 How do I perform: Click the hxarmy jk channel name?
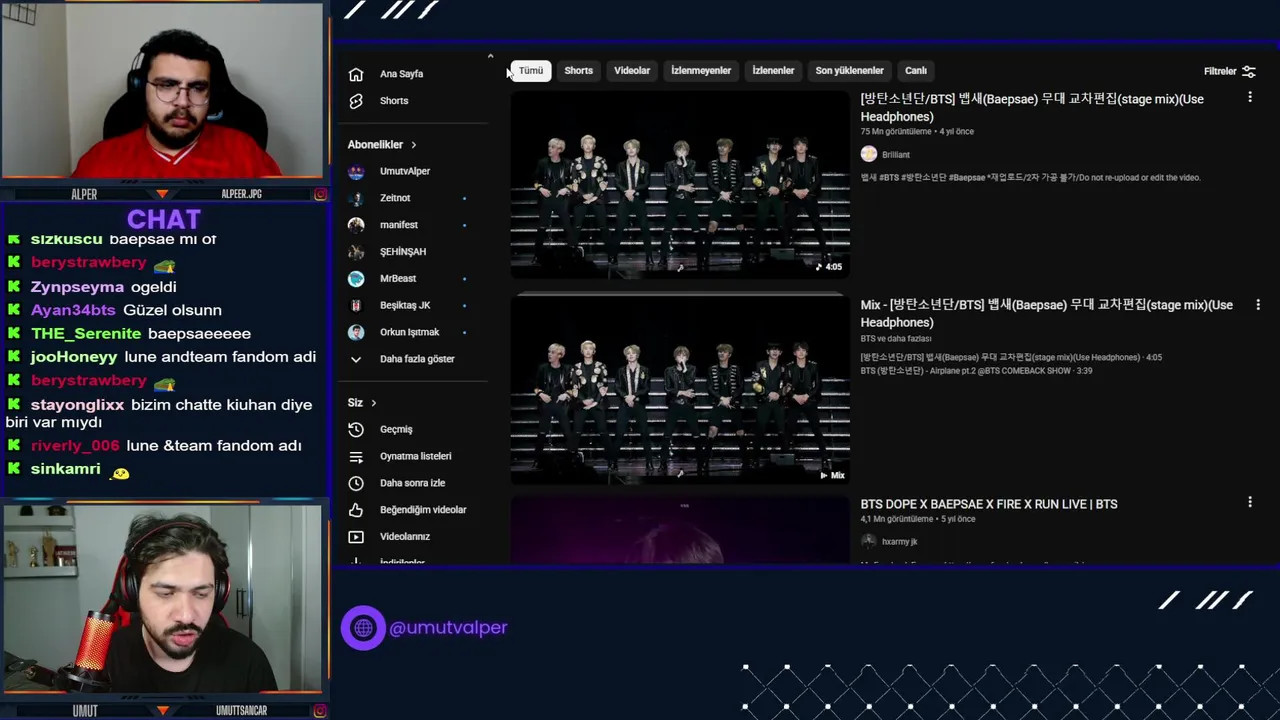point(900,542)
